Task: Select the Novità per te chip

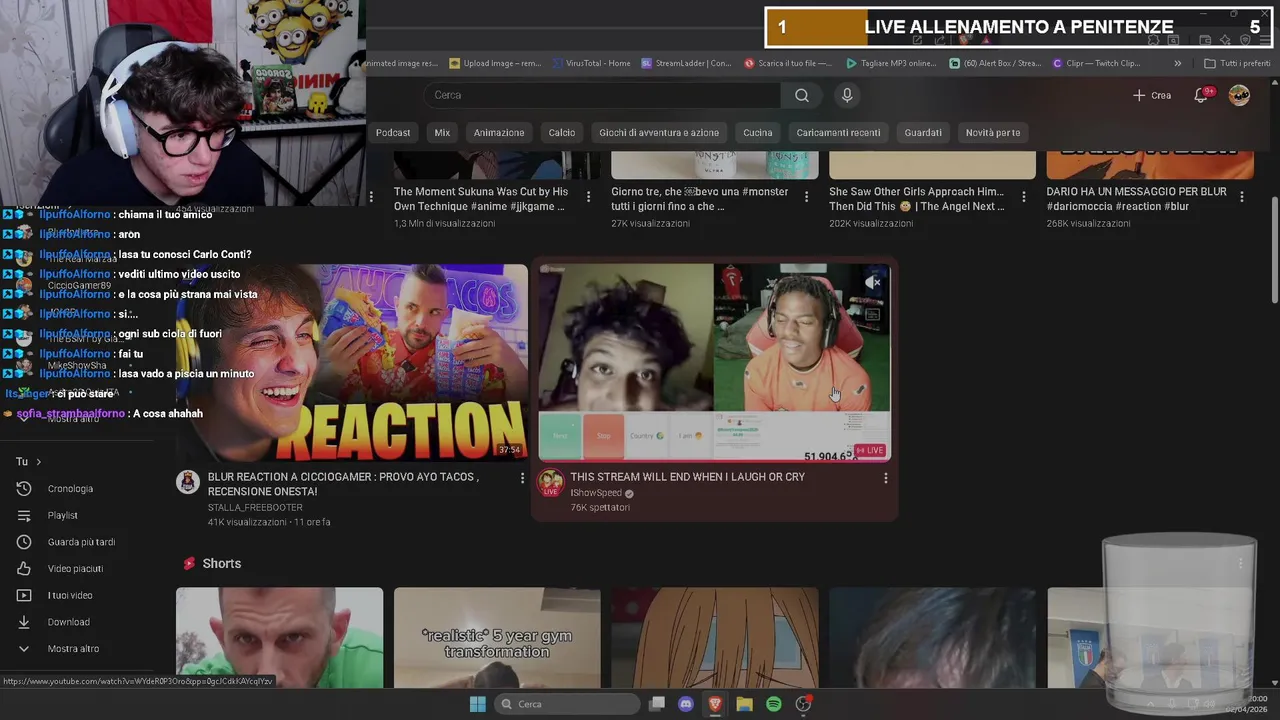Action: pos(993,133)
